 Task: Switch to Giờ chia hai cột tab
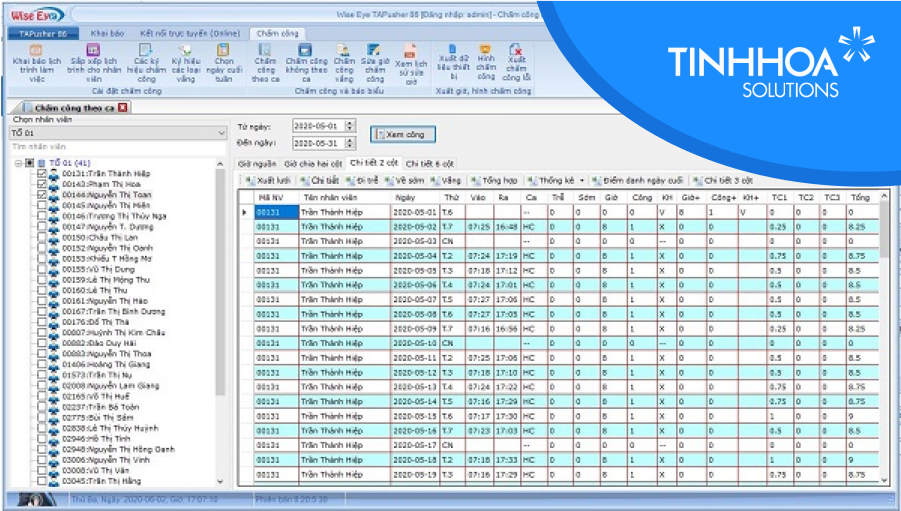click(x=313, y=164)
